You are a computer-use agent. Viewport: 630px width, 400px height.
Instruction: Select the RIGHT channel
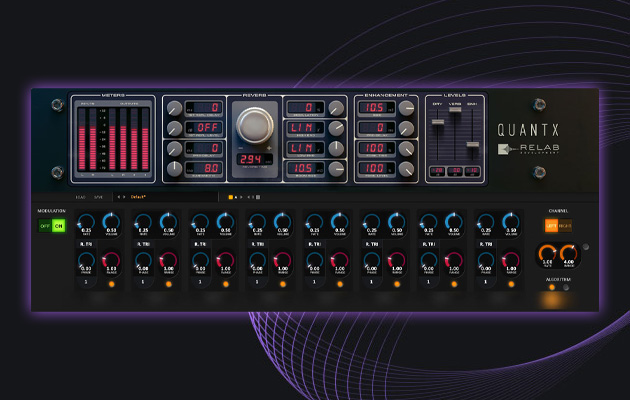(x=565, y=226)
